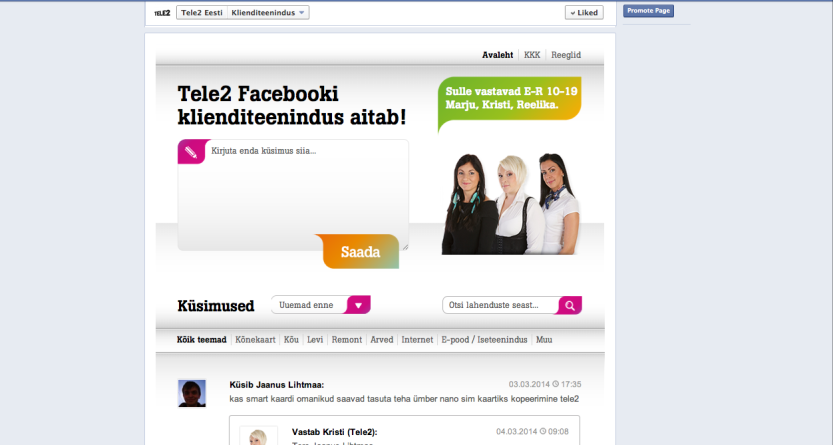Click the Tele2 Facebooki klienditeenindus heading
Screen dimensions: 833x445
292,105
